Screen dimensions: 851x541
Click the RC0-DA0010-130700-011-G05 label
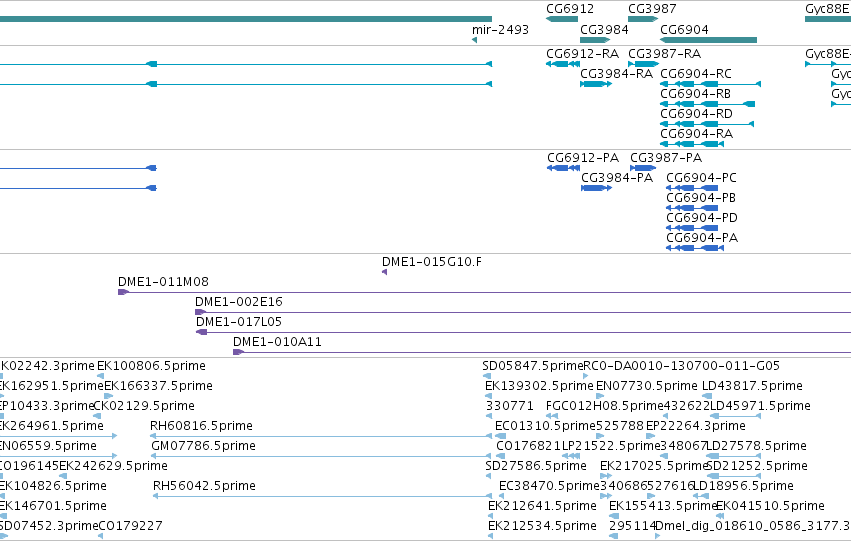681,366
